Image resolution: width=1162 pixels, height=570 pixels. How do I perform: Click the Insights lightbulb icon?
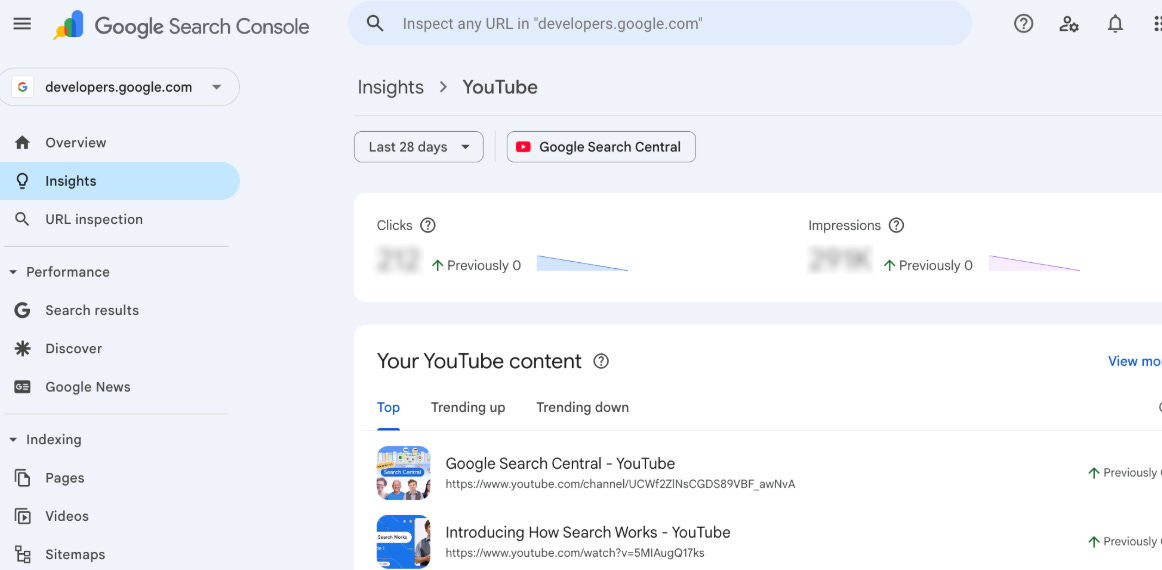coord(22,181)
